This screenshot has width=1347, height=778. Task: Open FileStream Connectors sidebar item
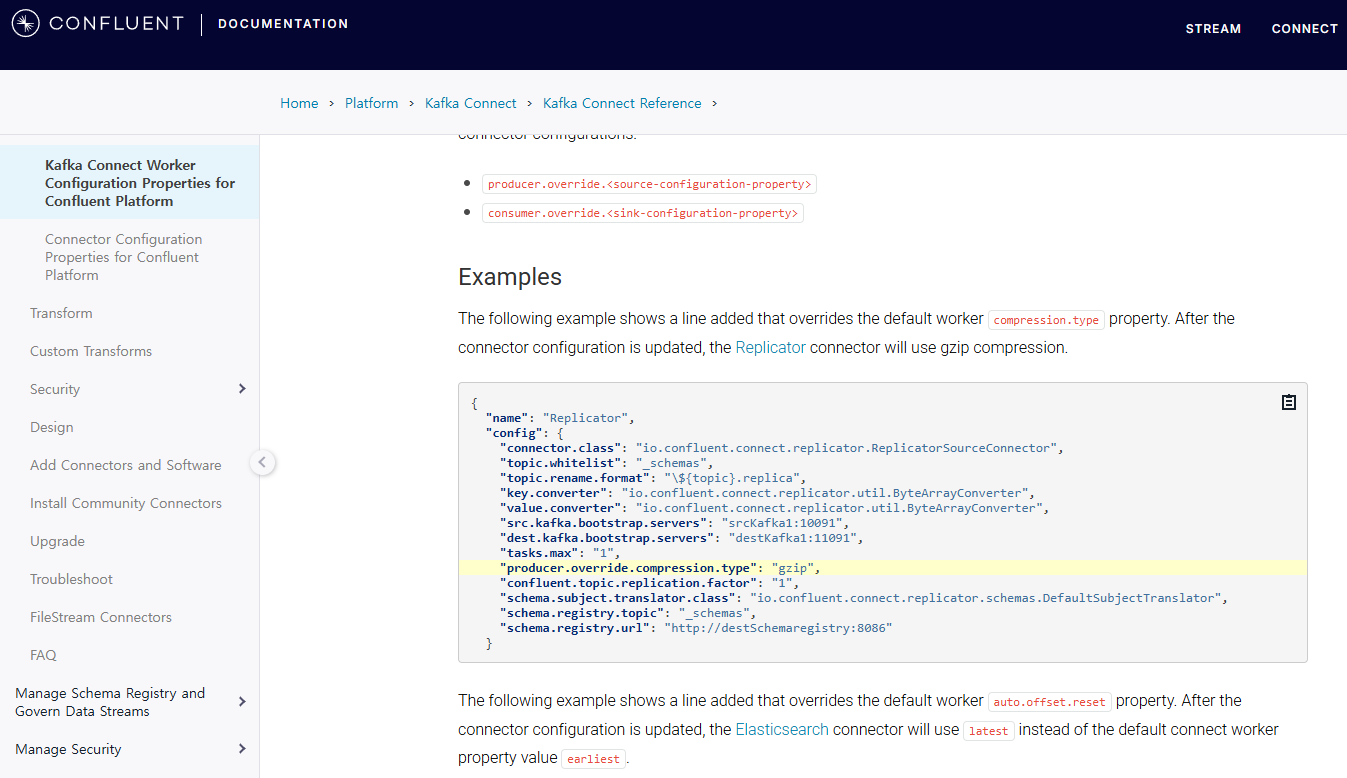tap(101, 617)
